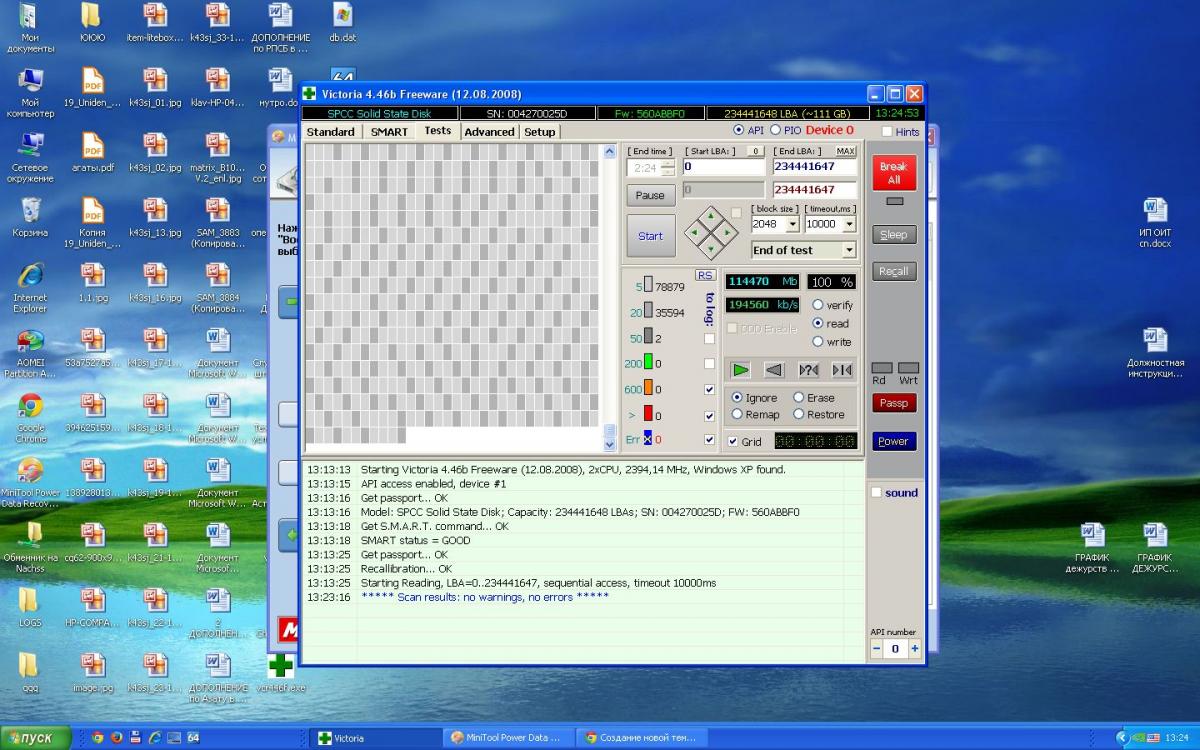
Task: Decrease the API number with minus
Action: pos(877,648)
